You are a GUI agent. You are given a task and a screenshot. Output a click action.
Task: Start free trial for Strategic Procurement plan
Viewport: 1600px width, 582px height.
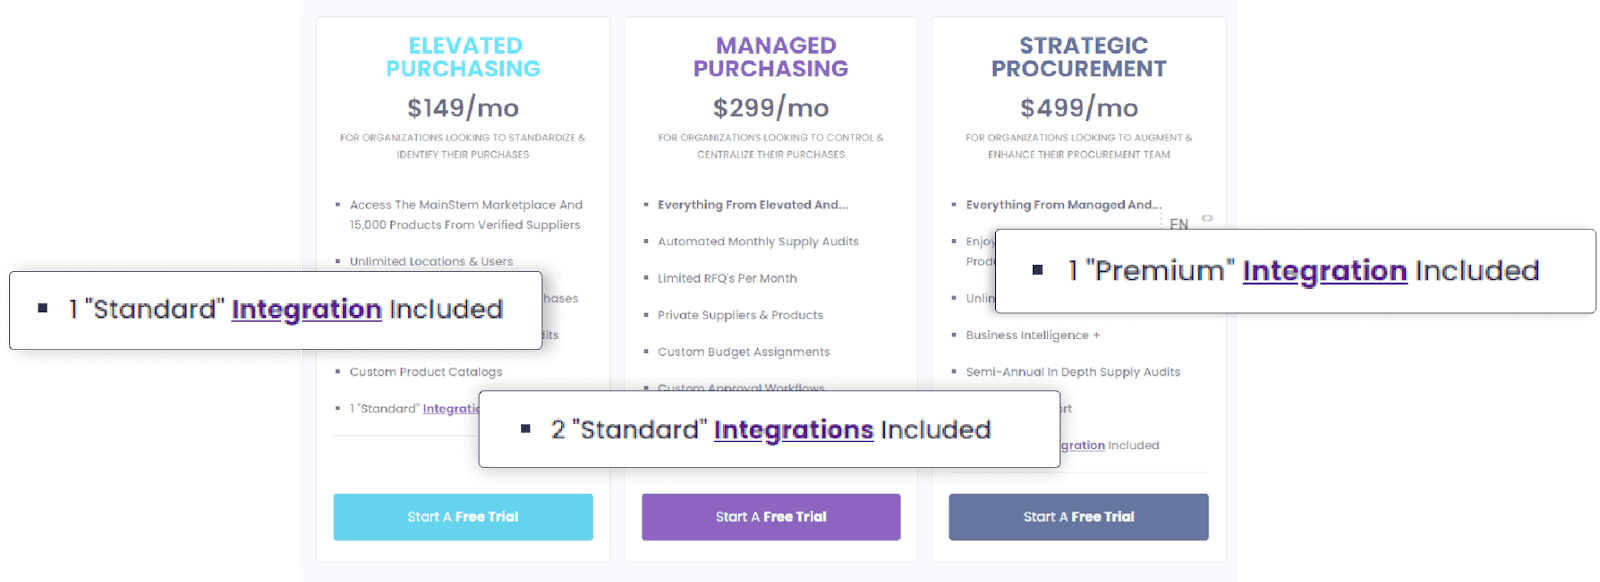click(x=1078, y=517)
